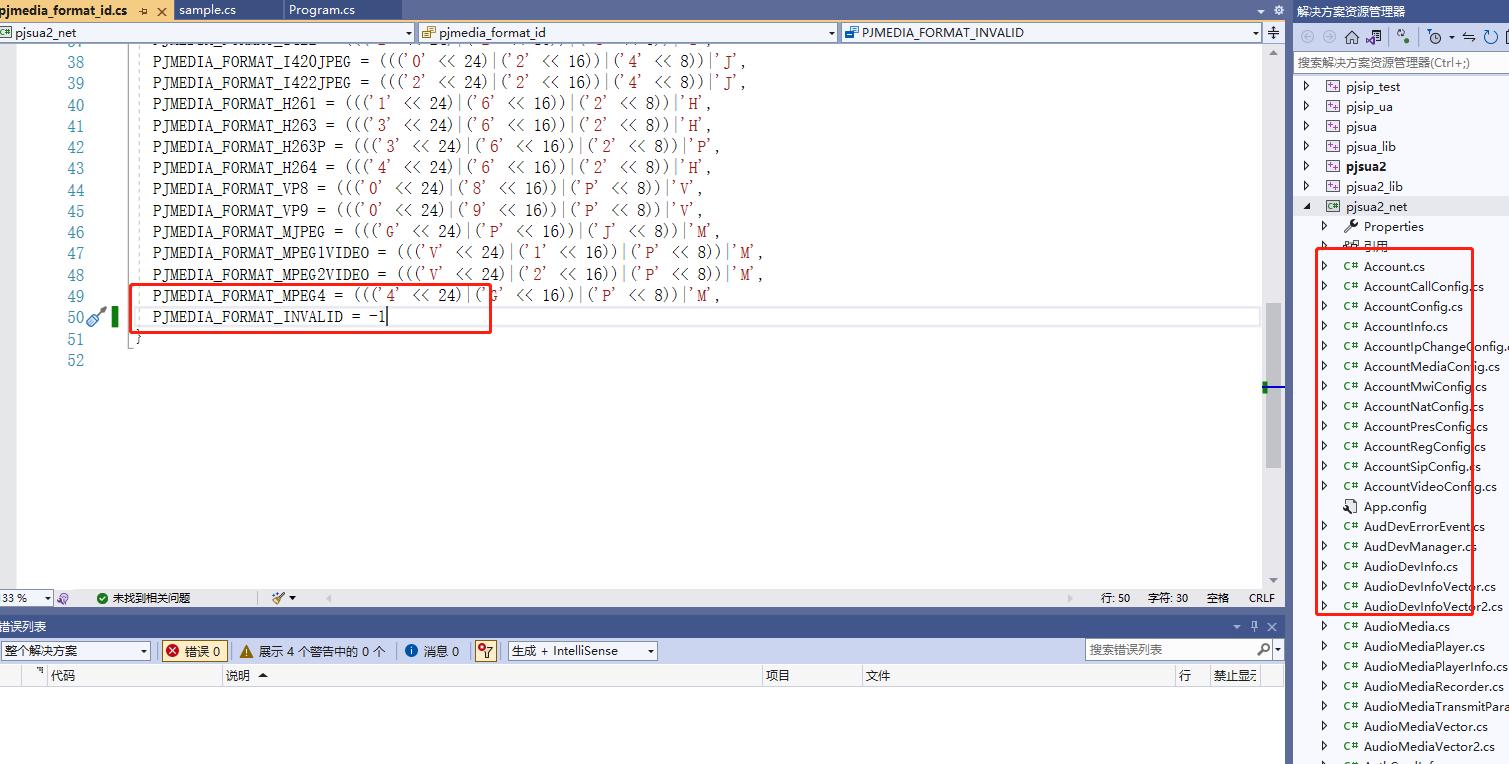Sort error list by '代码' column
The height and width of the screenshot is (764, 1509).
click(135, 676)
